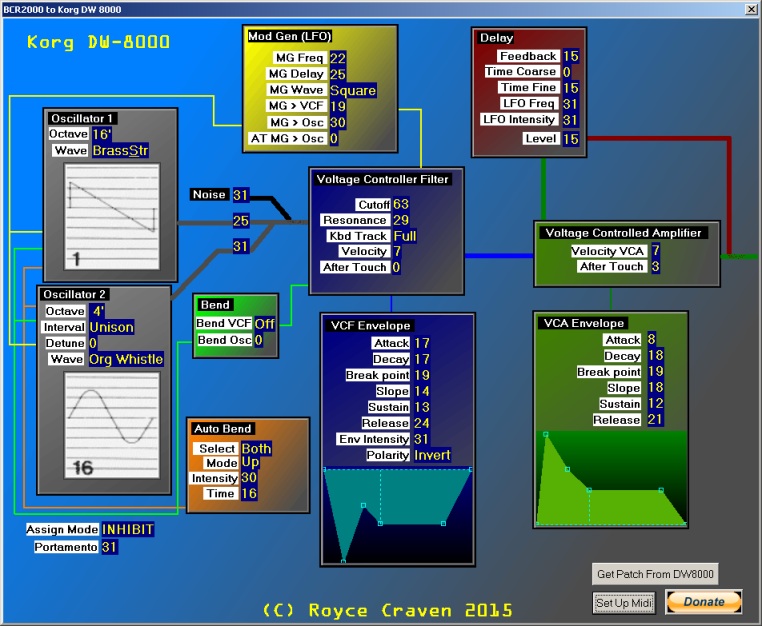Toggle Auto Bend Mode value Up
The image size is (762, 626).
point(250,462)
